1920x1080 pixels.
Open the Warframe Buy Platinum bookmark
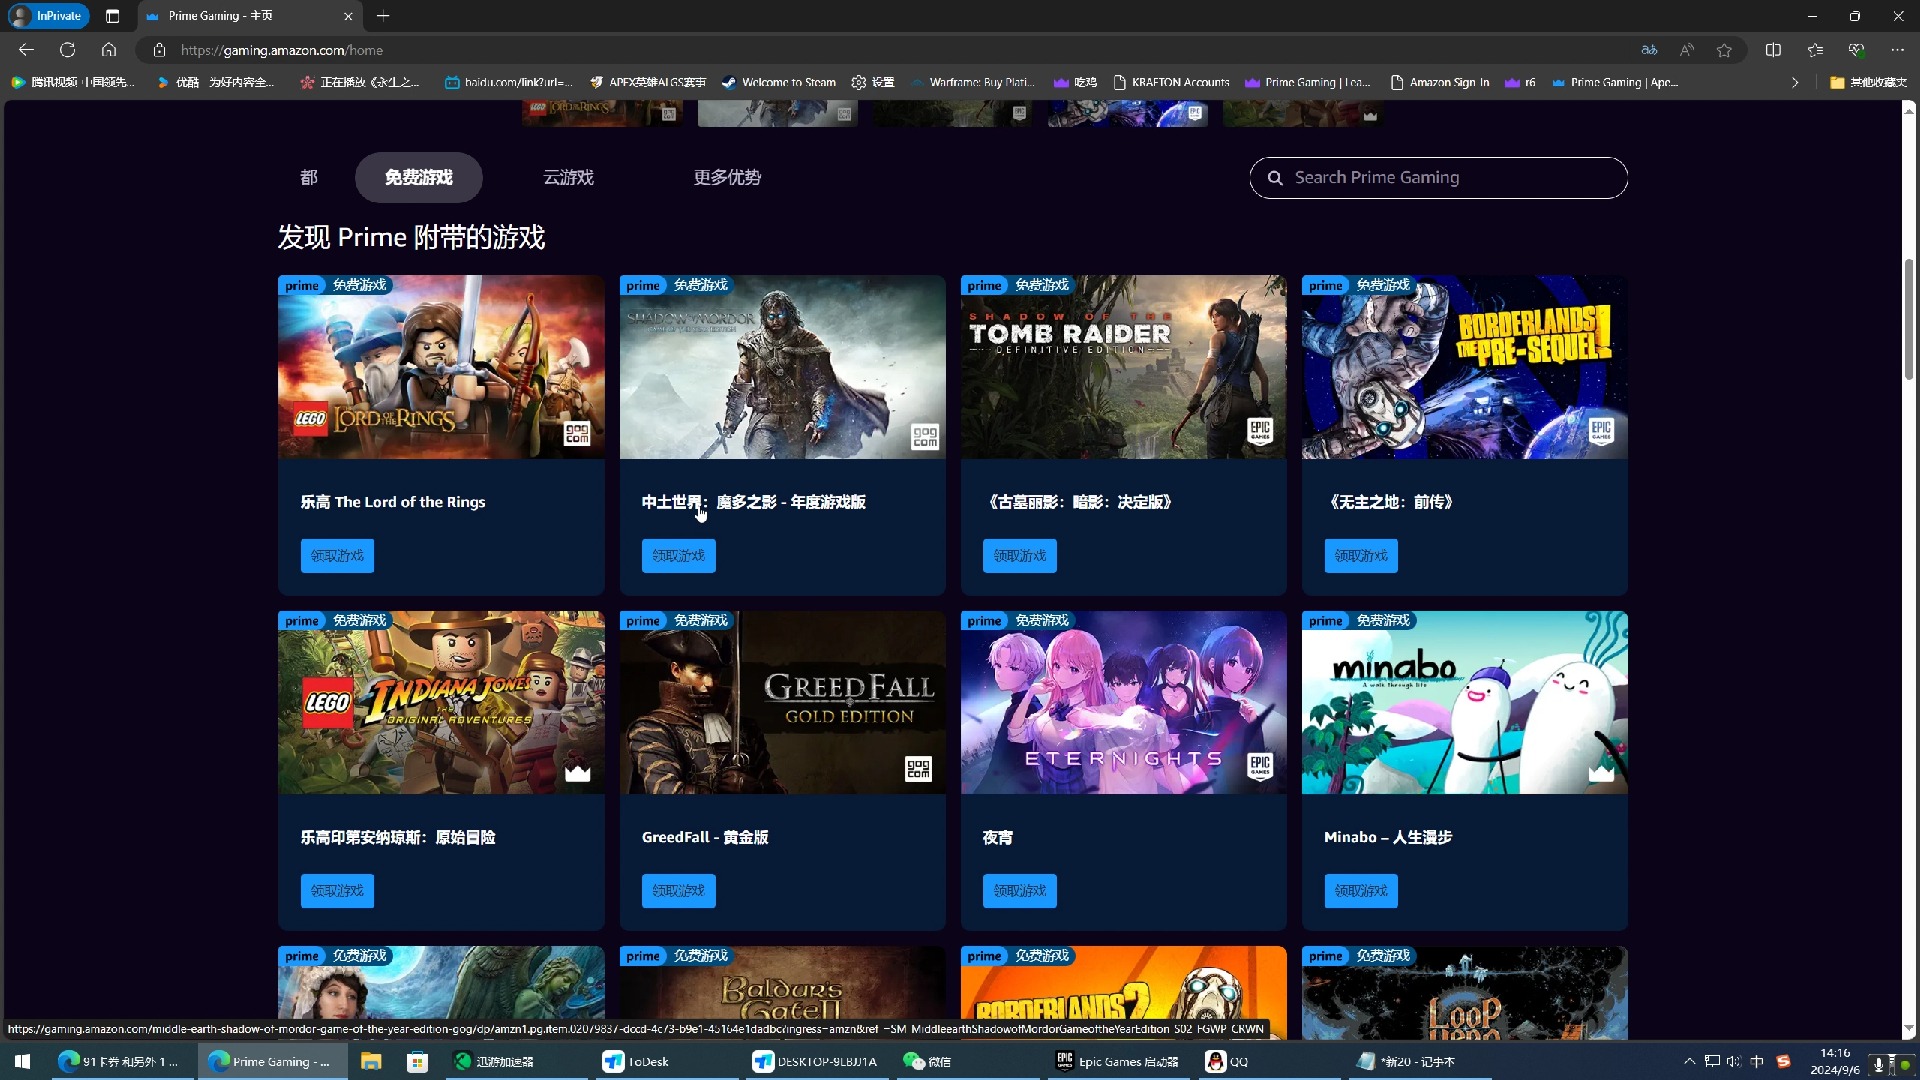pos(971,83)
